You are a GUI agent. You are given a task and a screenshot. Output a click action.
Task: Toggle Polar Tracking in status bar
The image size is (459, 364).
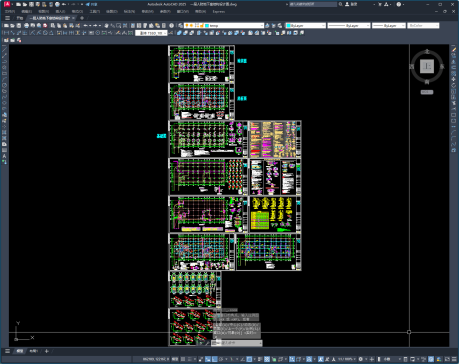click(x=221, y=359)
